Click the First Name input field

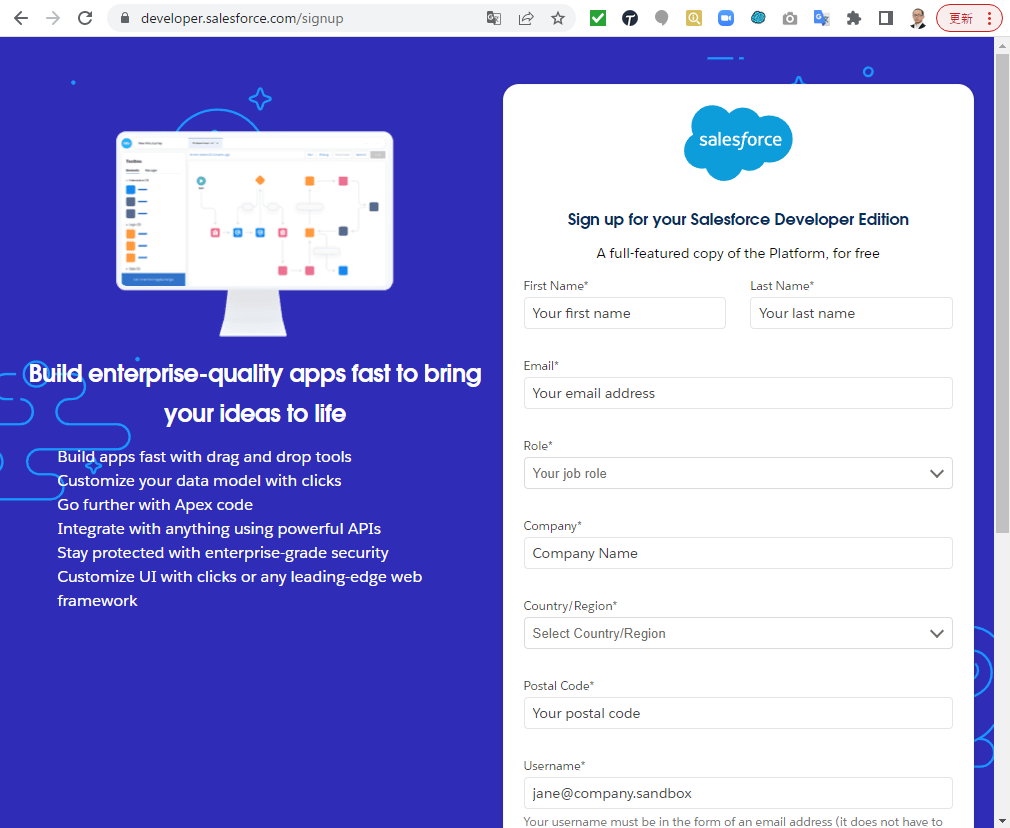624,313
